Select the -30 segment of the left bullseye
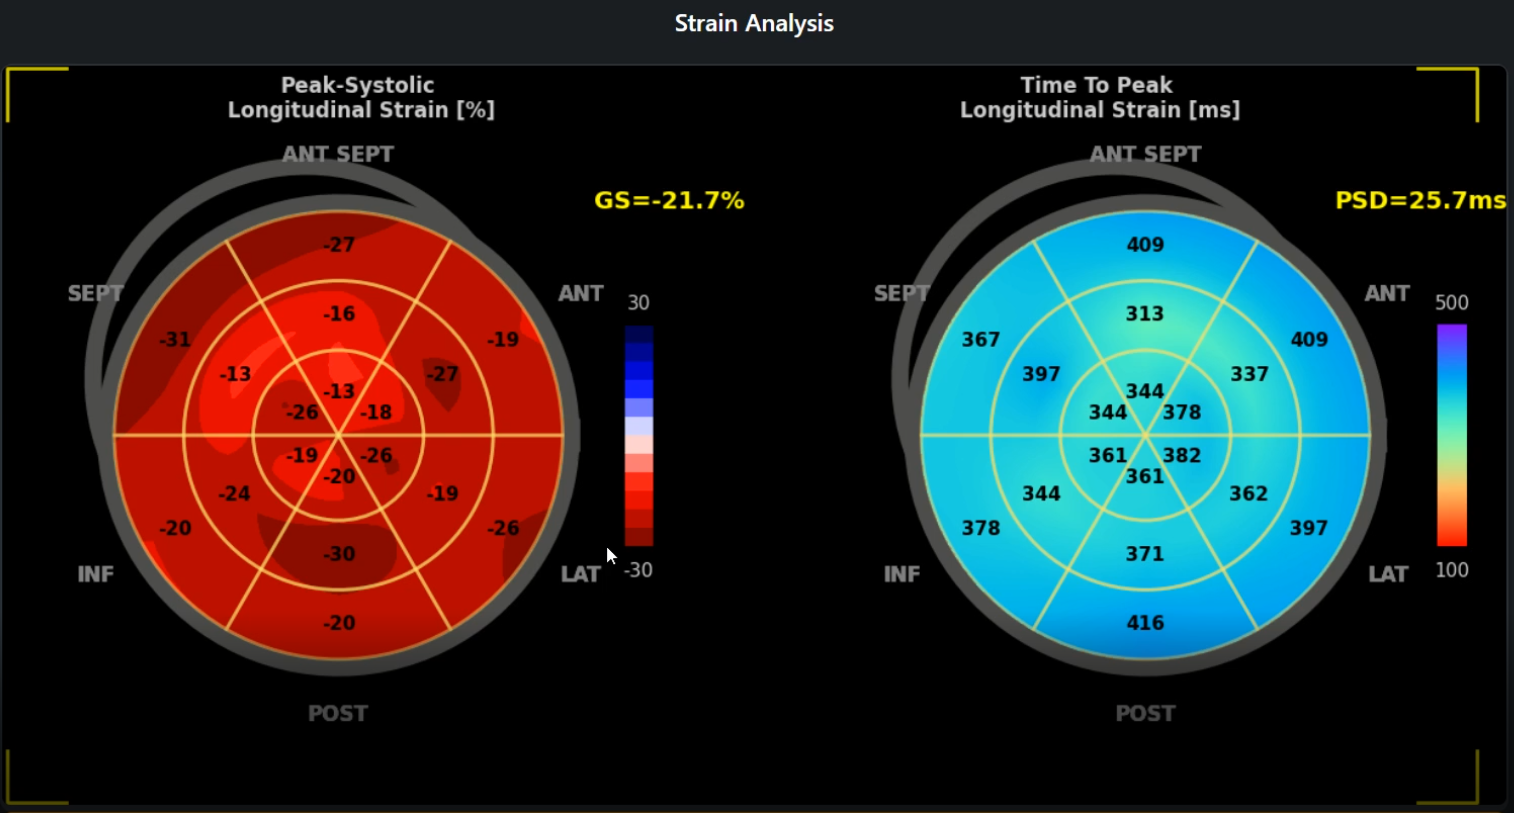The image size is (1514, 813). click(x=339, y=554)
